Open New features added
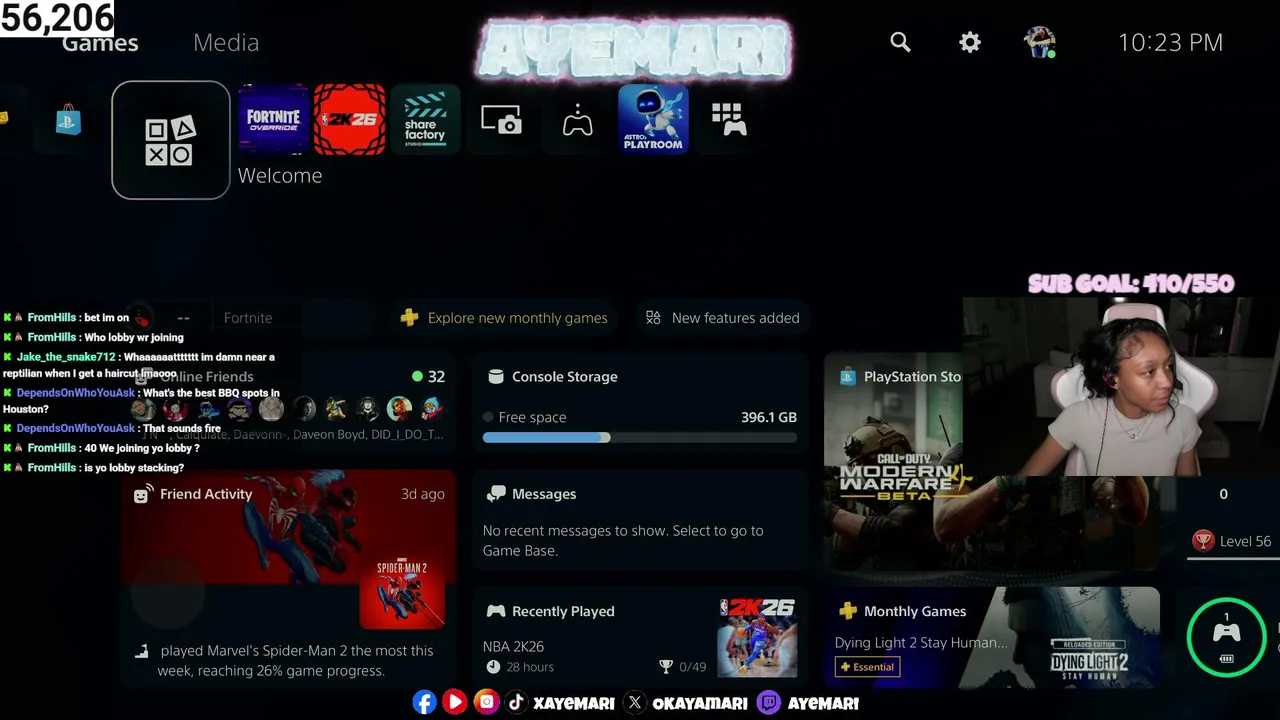 tap(722, 317)
